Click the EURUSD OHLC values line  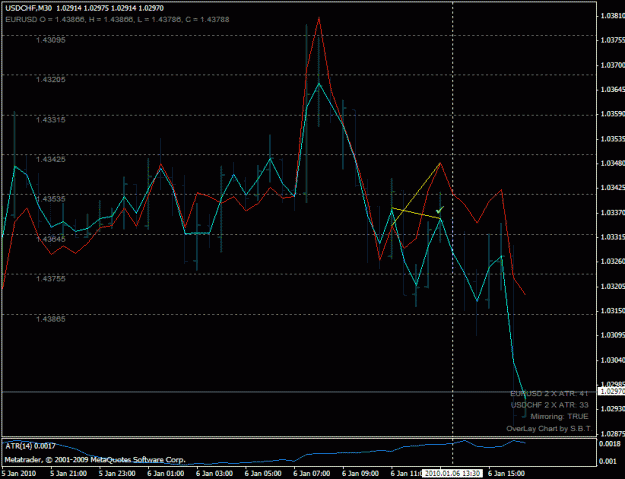pos(117,19)
